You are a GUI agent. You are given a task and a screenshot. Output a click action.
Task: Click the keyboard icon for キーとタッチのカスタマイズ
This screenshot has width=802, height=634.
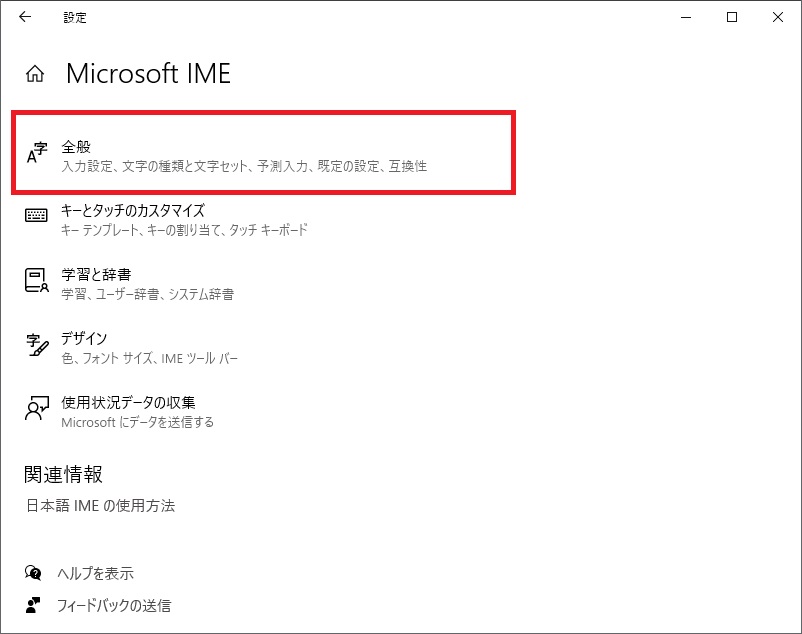pyautogui.click(x=36, y=215)
